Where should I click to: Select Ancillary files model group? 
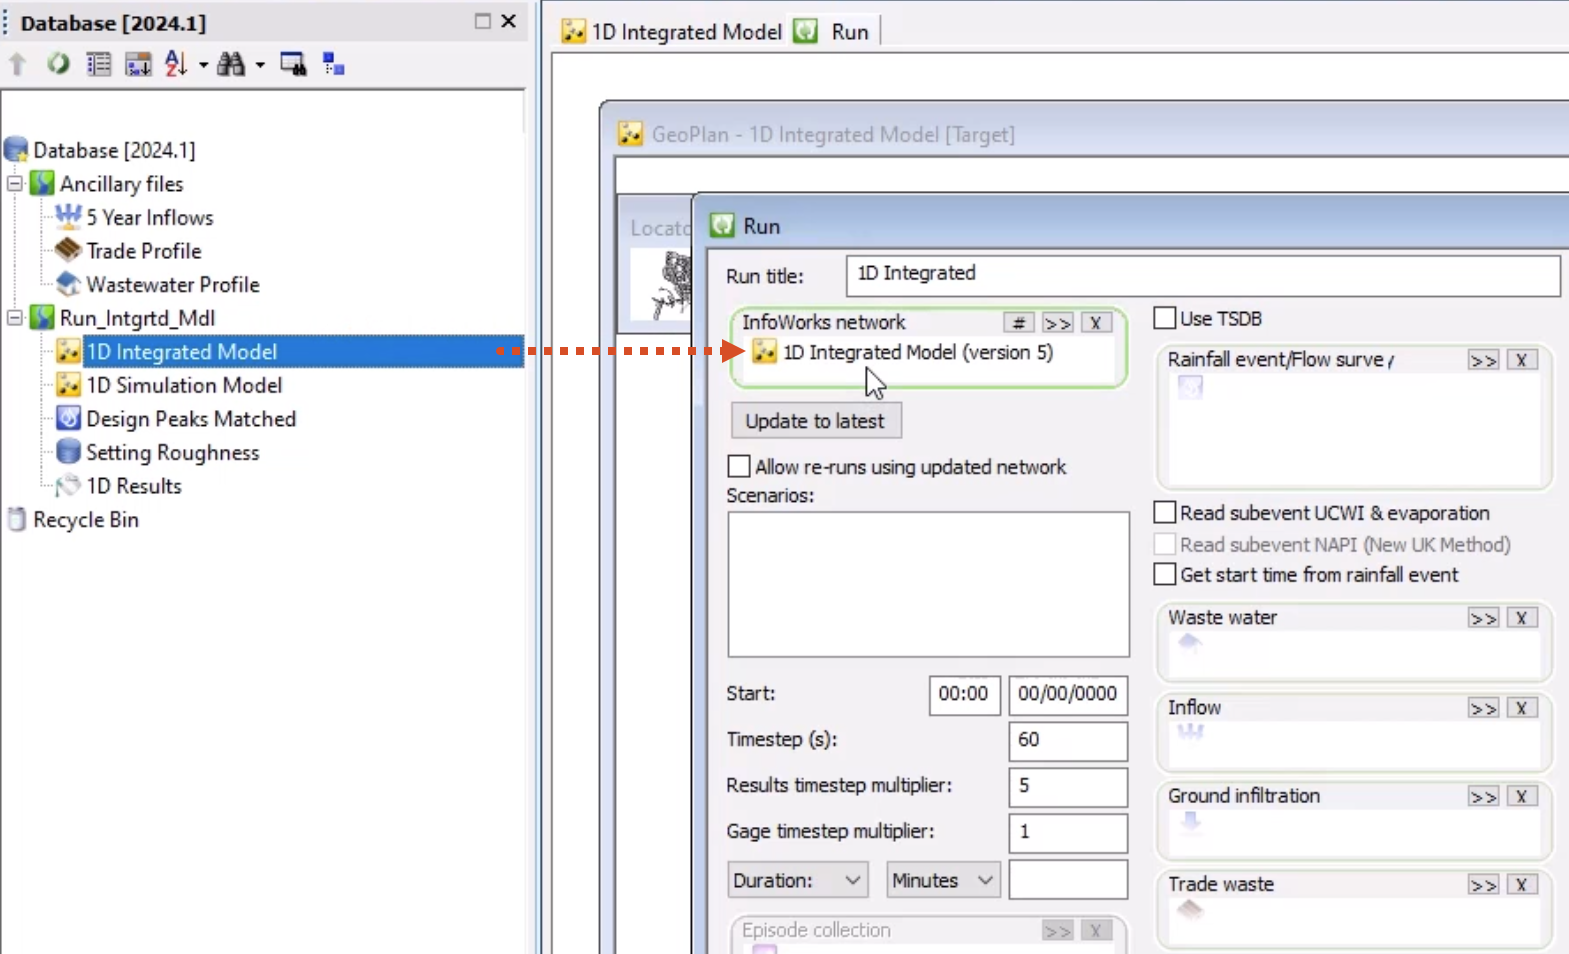[x=121, y=184]
